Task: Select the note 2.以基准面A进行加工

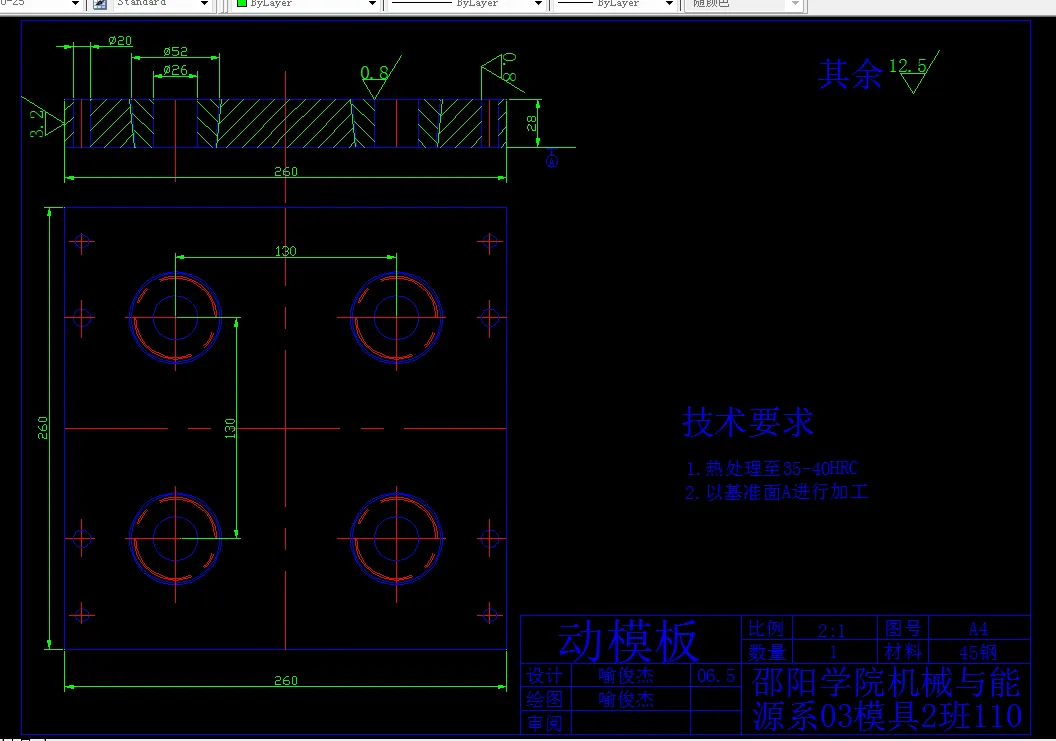Action: click(x=777, y=492)
